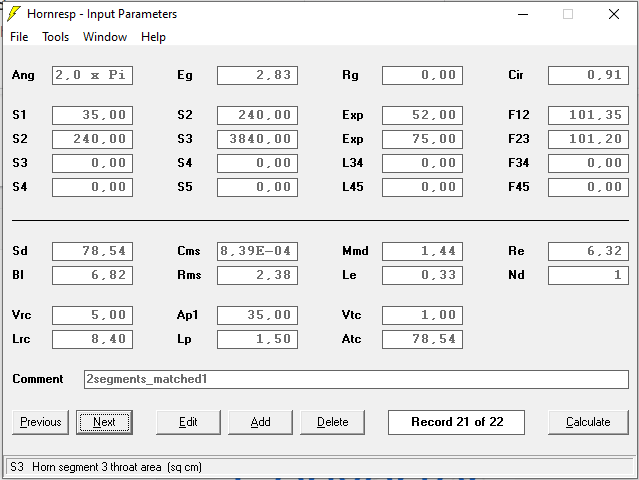Select the Re field showing 6,32

tap(588, 251)
